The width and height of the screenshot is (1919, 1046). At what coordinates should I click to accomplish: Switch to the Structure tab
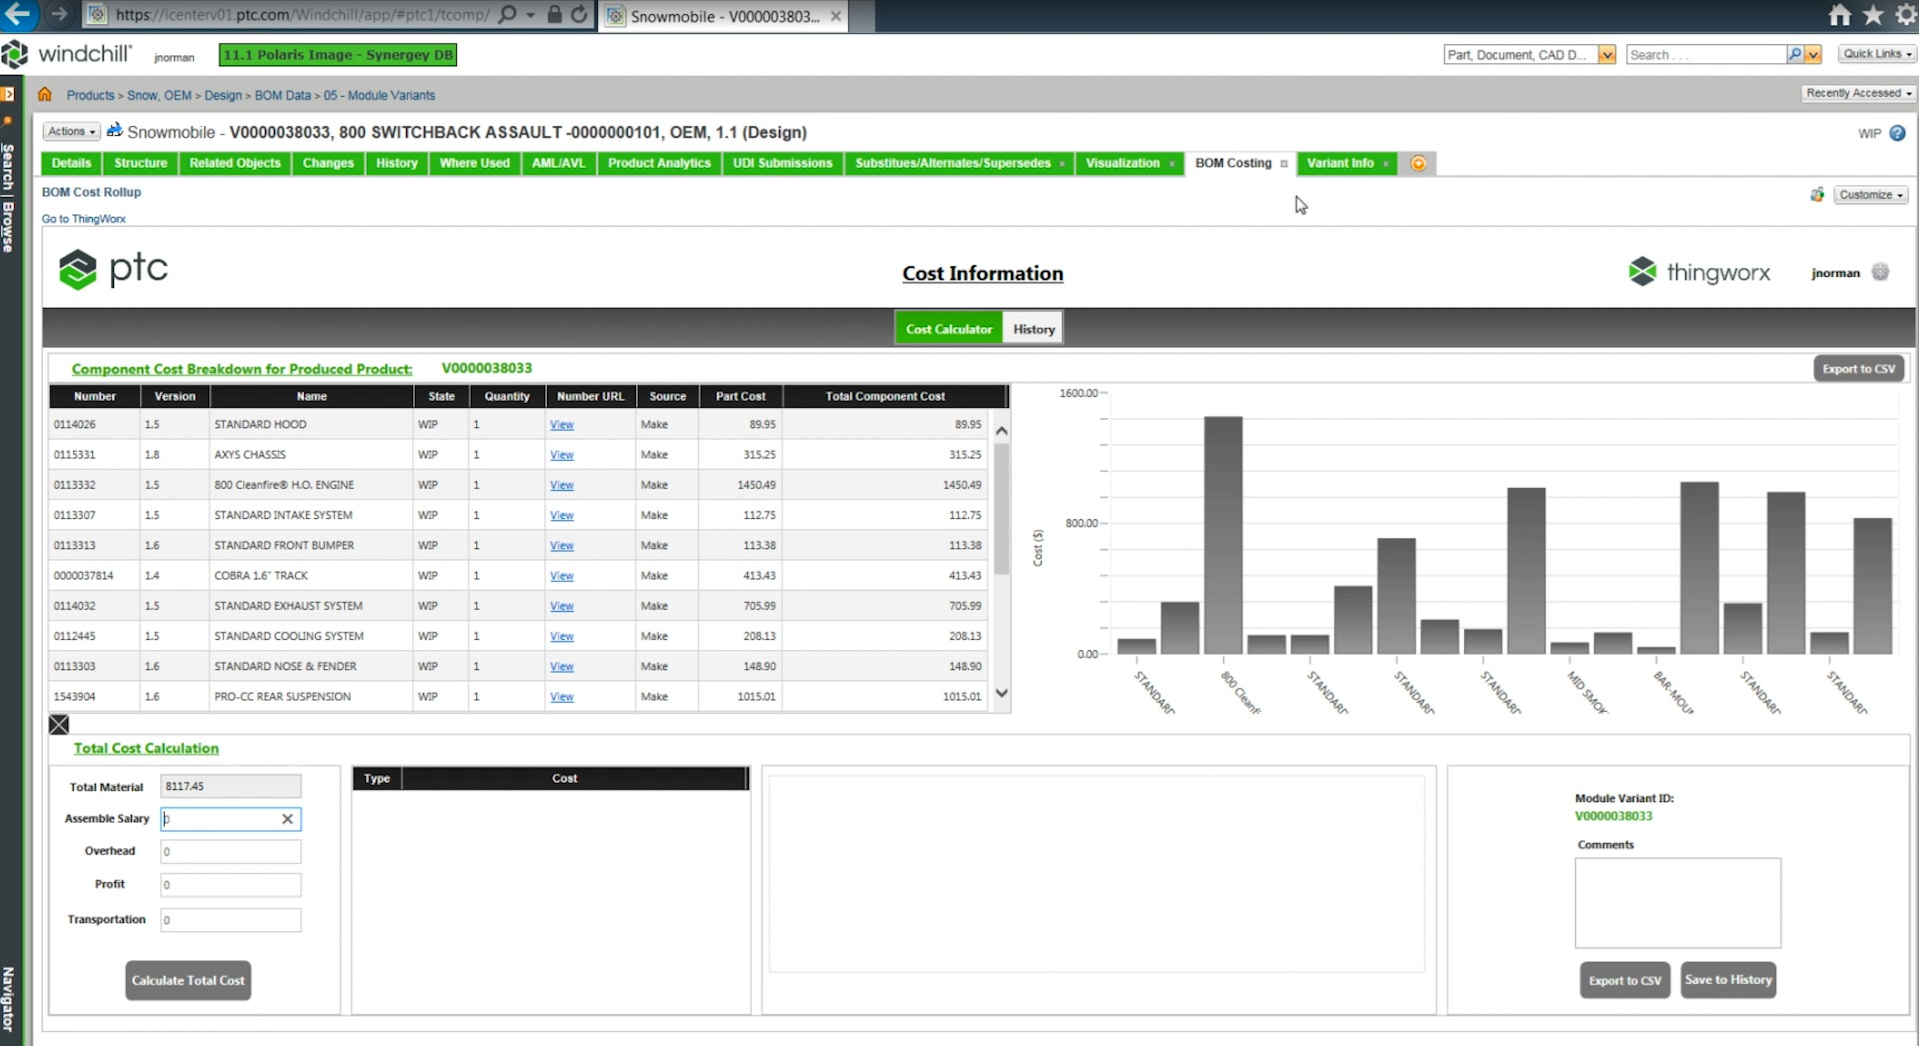tap(140, 163)
